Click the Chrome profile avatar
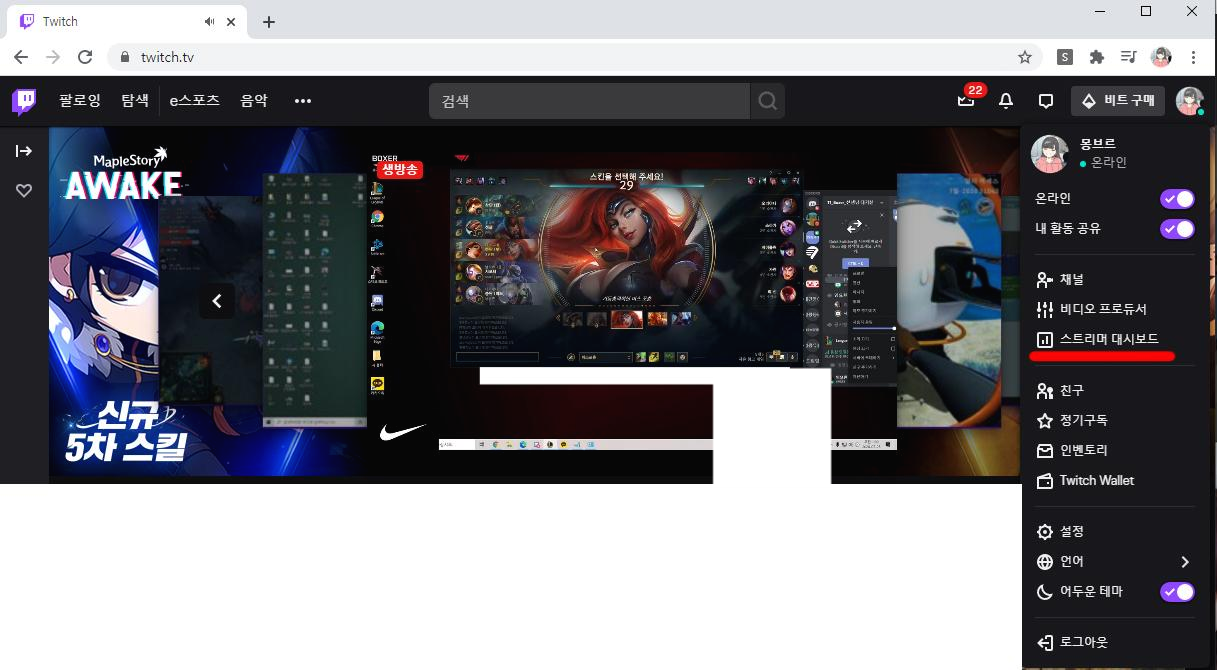1217x670 pixels. [x=1161, y=57]
